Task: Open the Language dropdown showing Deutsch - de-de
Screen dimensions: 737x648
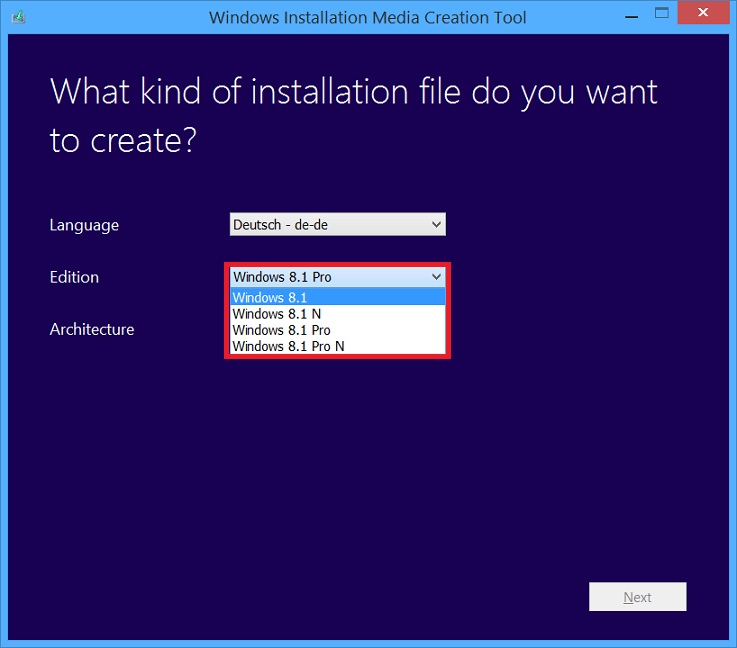Action: (337, 225)
